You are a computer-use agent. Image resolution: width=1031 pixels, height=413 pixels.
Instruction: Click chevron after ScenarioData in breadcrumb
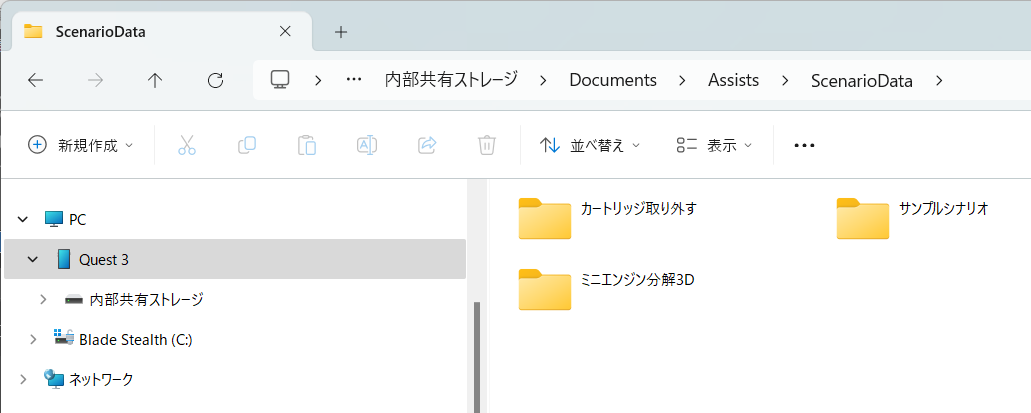click(x=939, y=80)
